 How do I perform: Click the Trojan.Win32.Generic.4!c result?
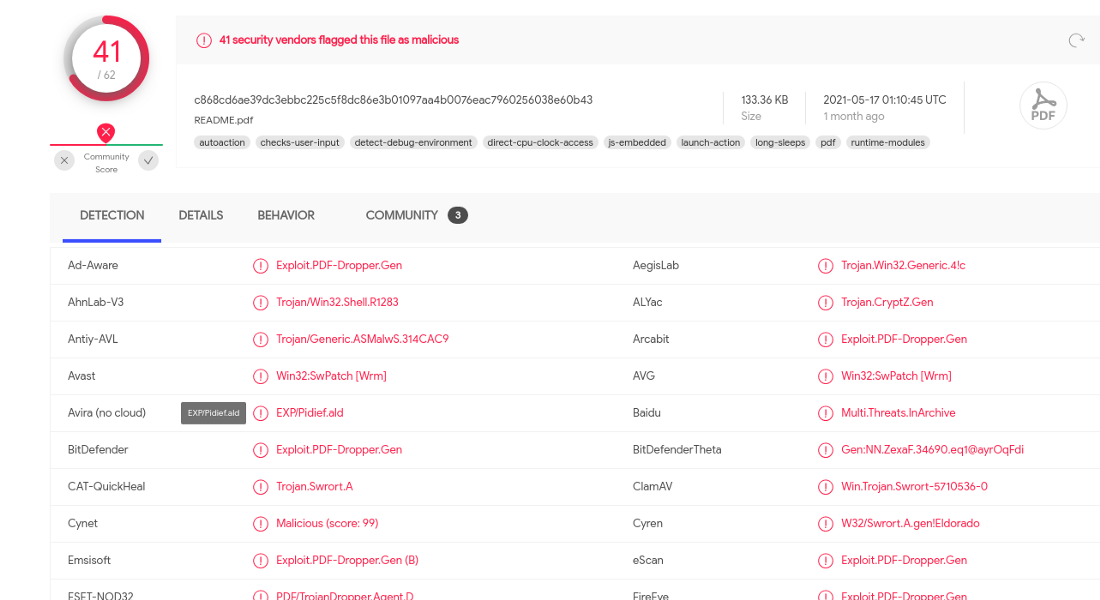[904, 265]
